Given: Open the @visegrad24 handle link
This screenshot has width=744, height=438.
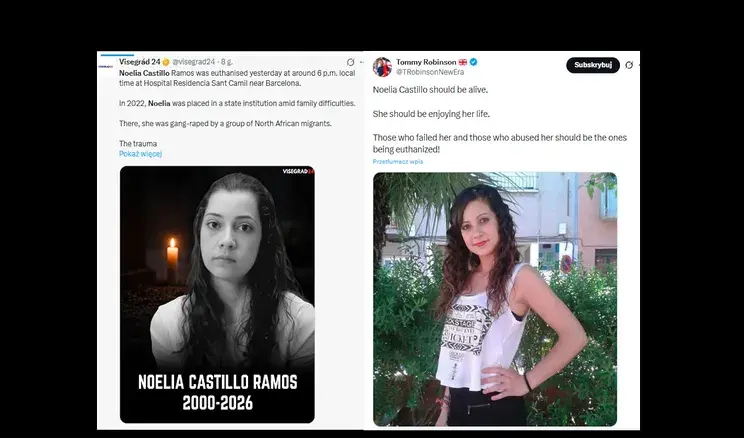Looking at the screenshot, I should coord(194,62).
